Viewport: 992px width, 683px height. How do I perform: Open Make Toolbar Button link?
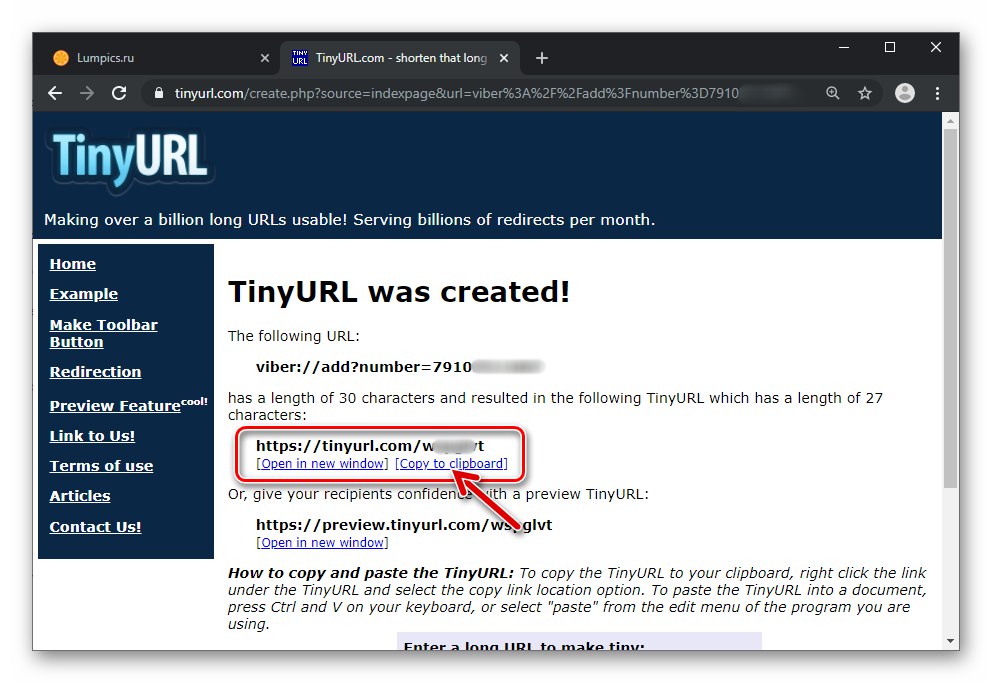point(103,333)
